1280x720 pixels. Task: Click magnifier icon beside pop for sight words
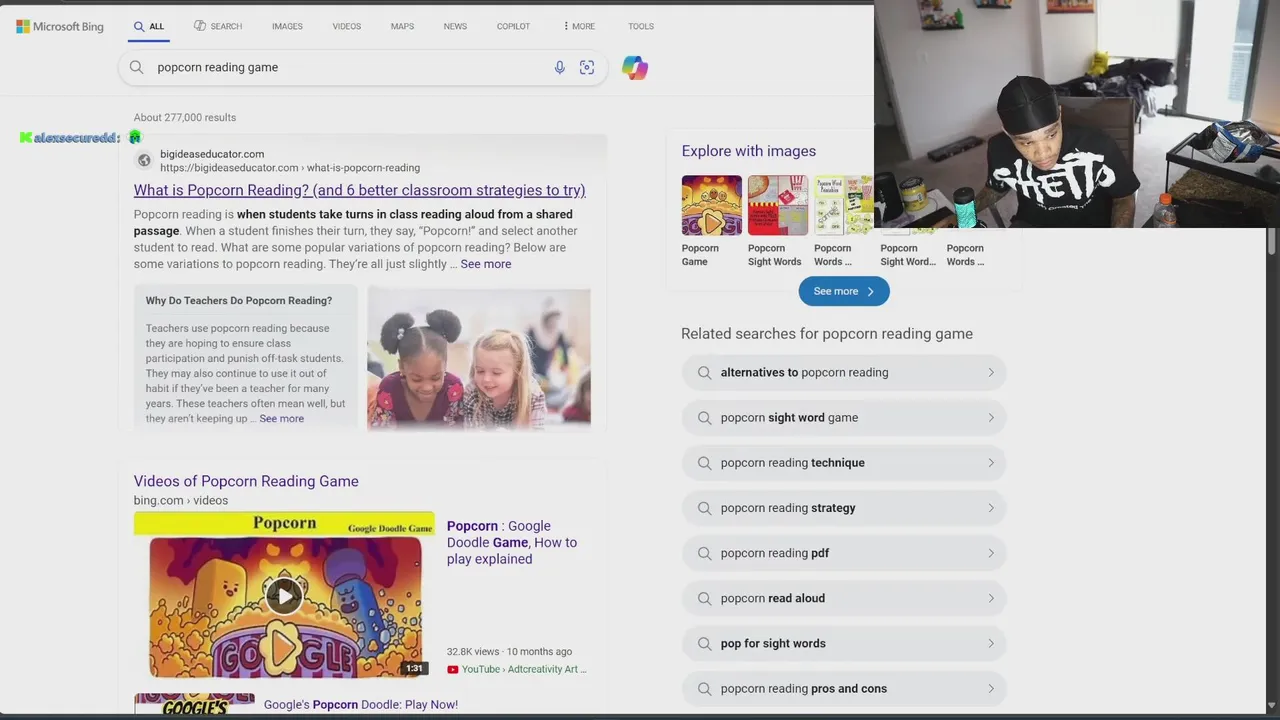click(704, 643)
